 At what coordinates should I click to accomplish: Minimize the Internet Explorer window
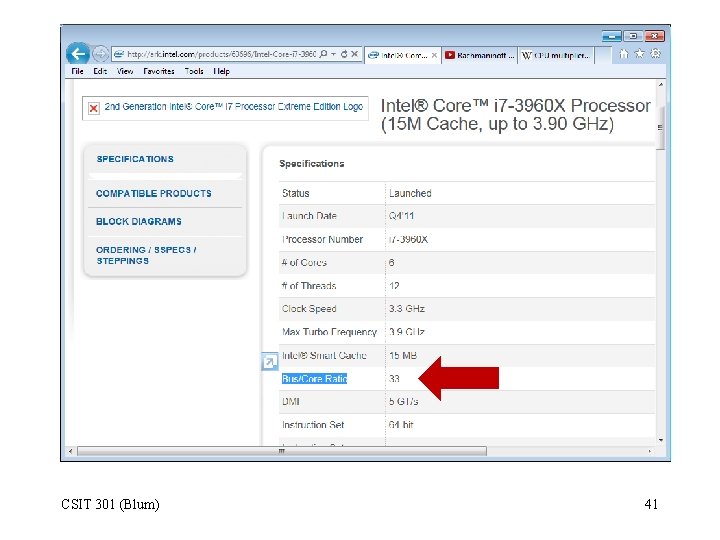click(612, 36)
